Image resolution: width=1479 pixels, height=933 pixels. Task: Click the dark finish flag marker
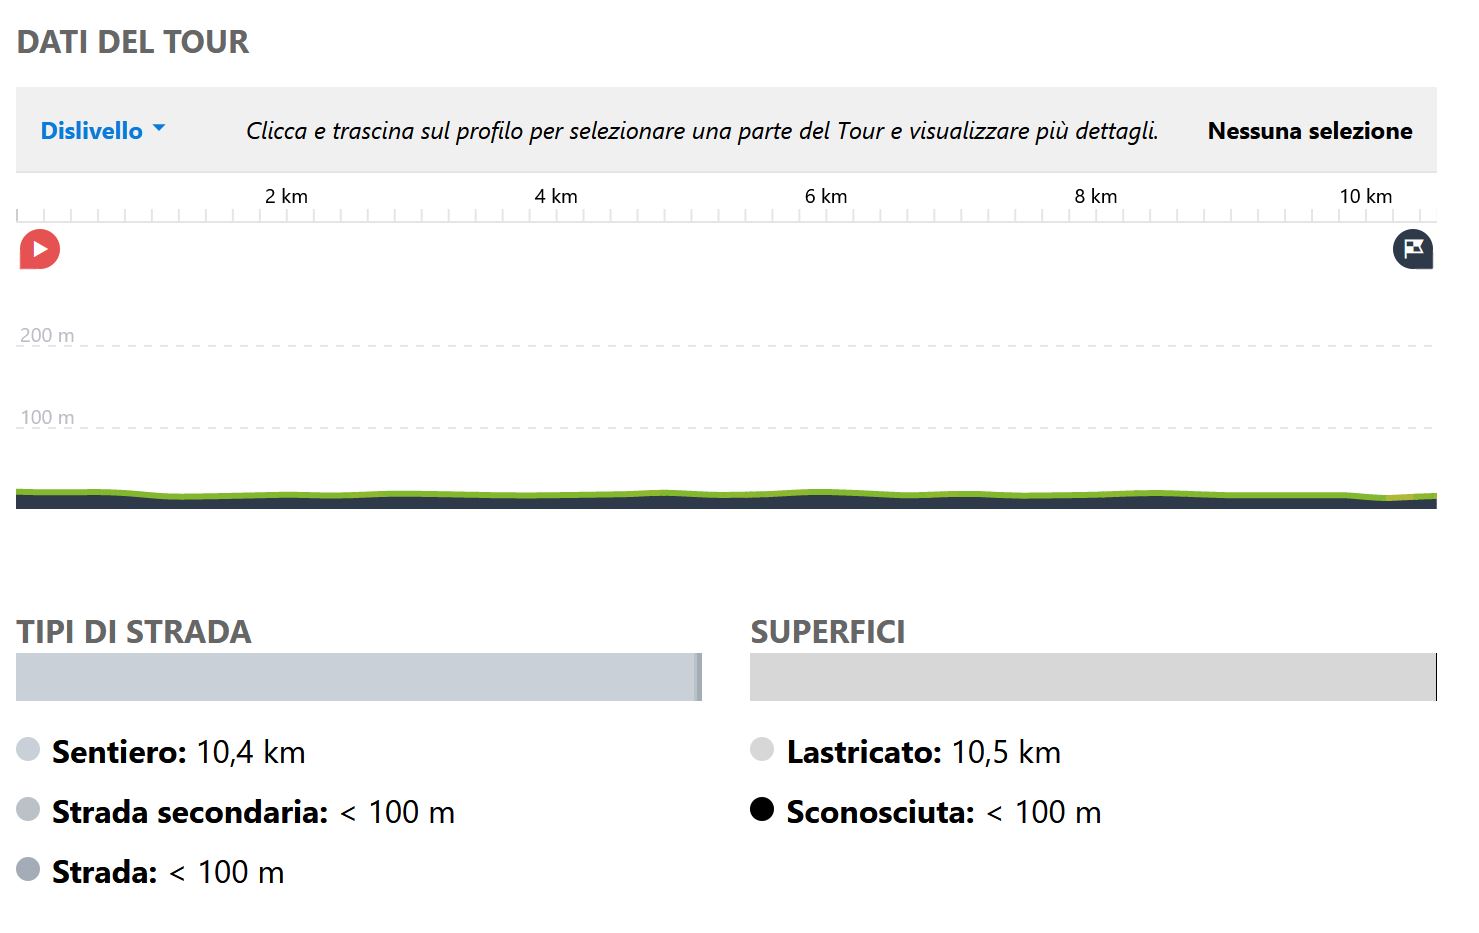[1413, 249]
